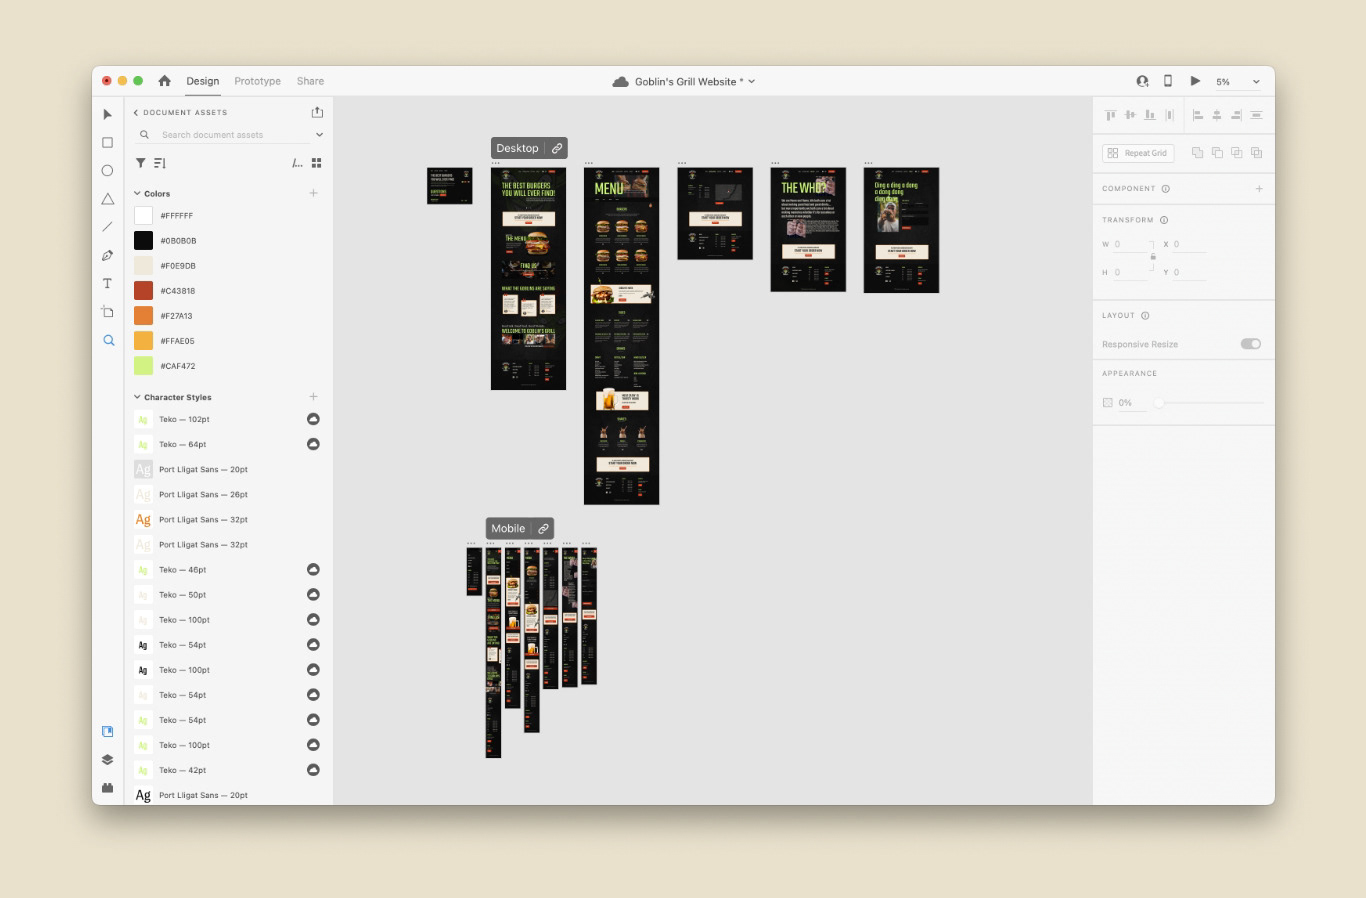Add a new color asset
This screenshot has width=1366, height=898.
point(313,193)
